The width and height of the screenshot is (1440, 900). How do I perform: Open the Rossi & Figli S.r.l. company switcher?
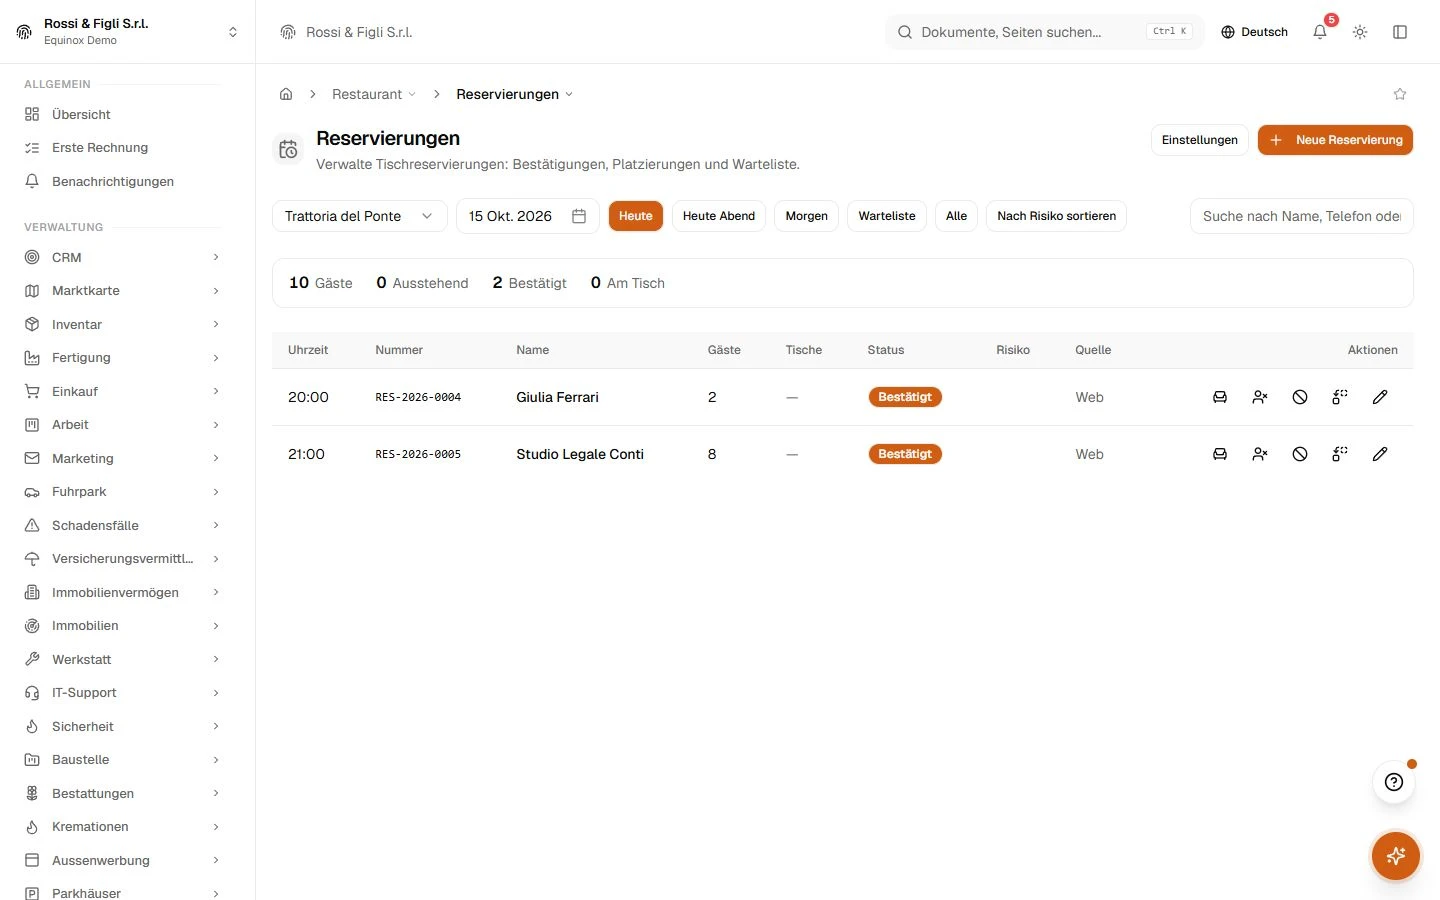point(127,32)
